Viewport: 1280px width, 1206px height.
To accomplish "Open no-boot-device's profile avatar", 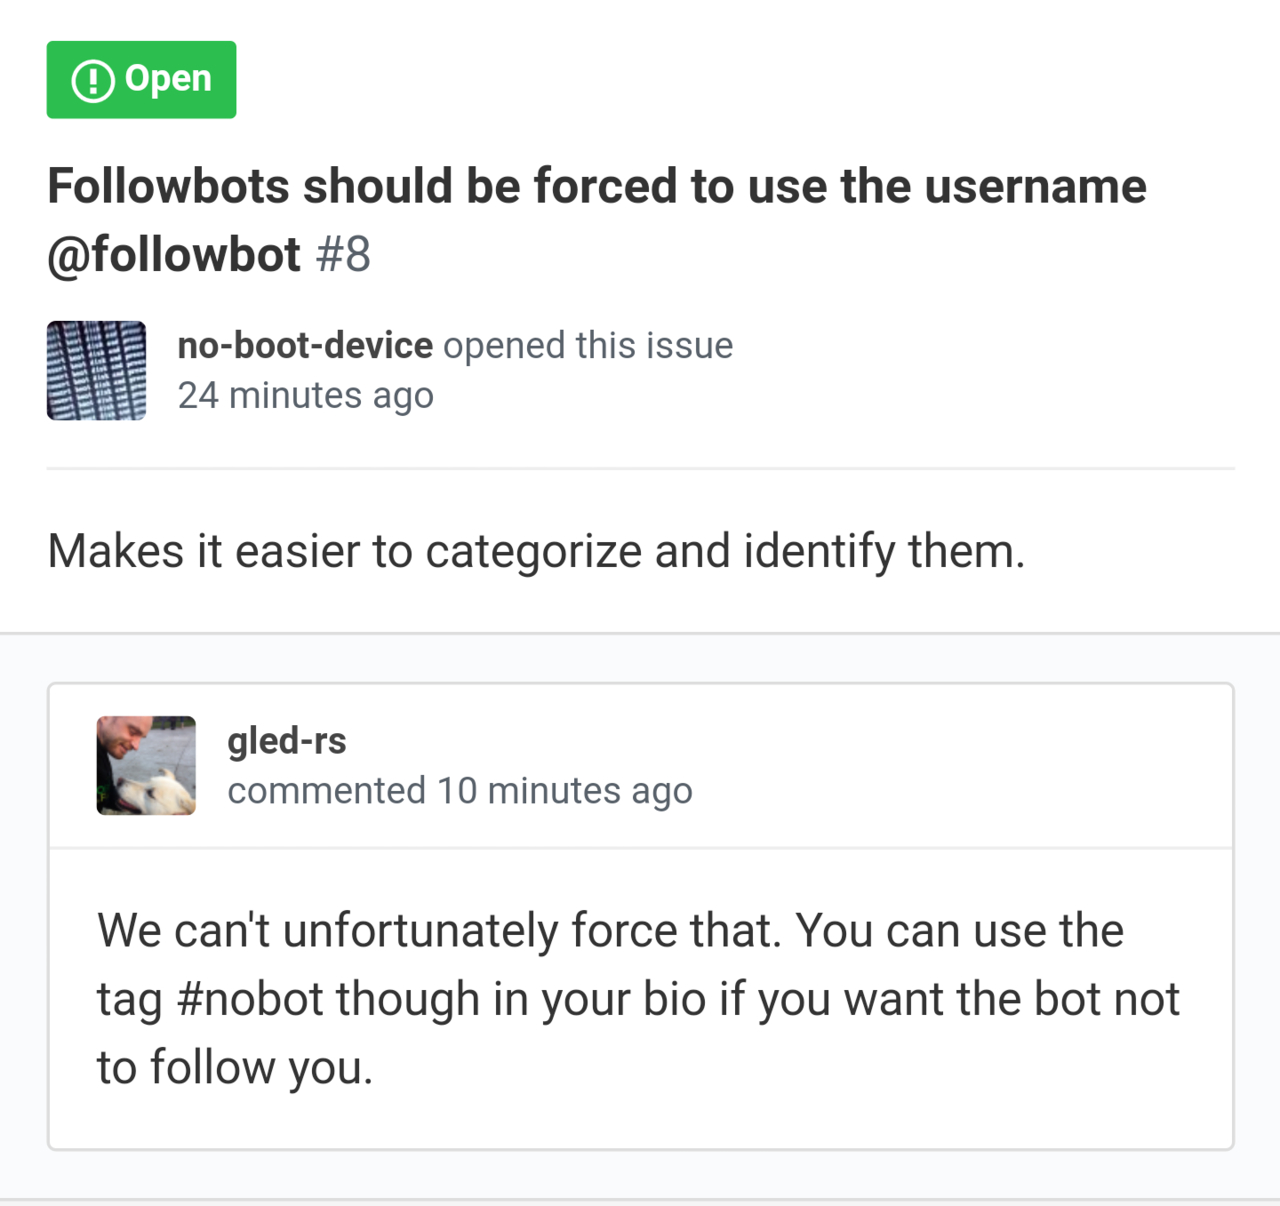I will 96,371.
